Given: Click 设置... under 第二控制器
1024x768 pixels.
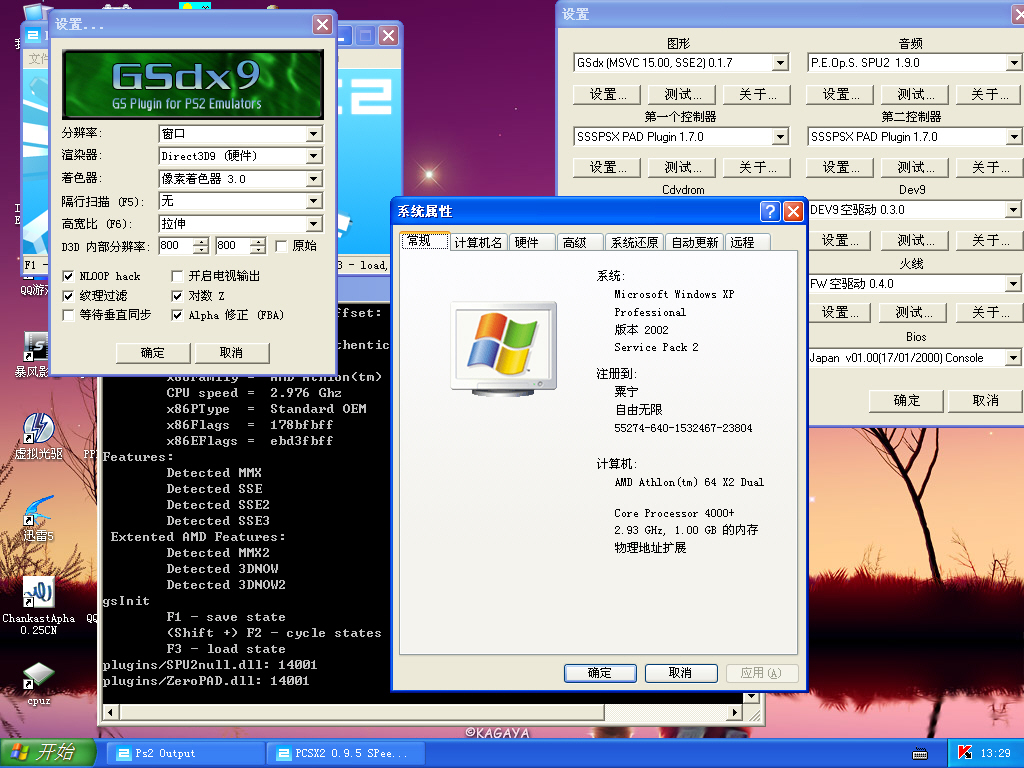Looking at the screenshot, I should tap(840, 167).
